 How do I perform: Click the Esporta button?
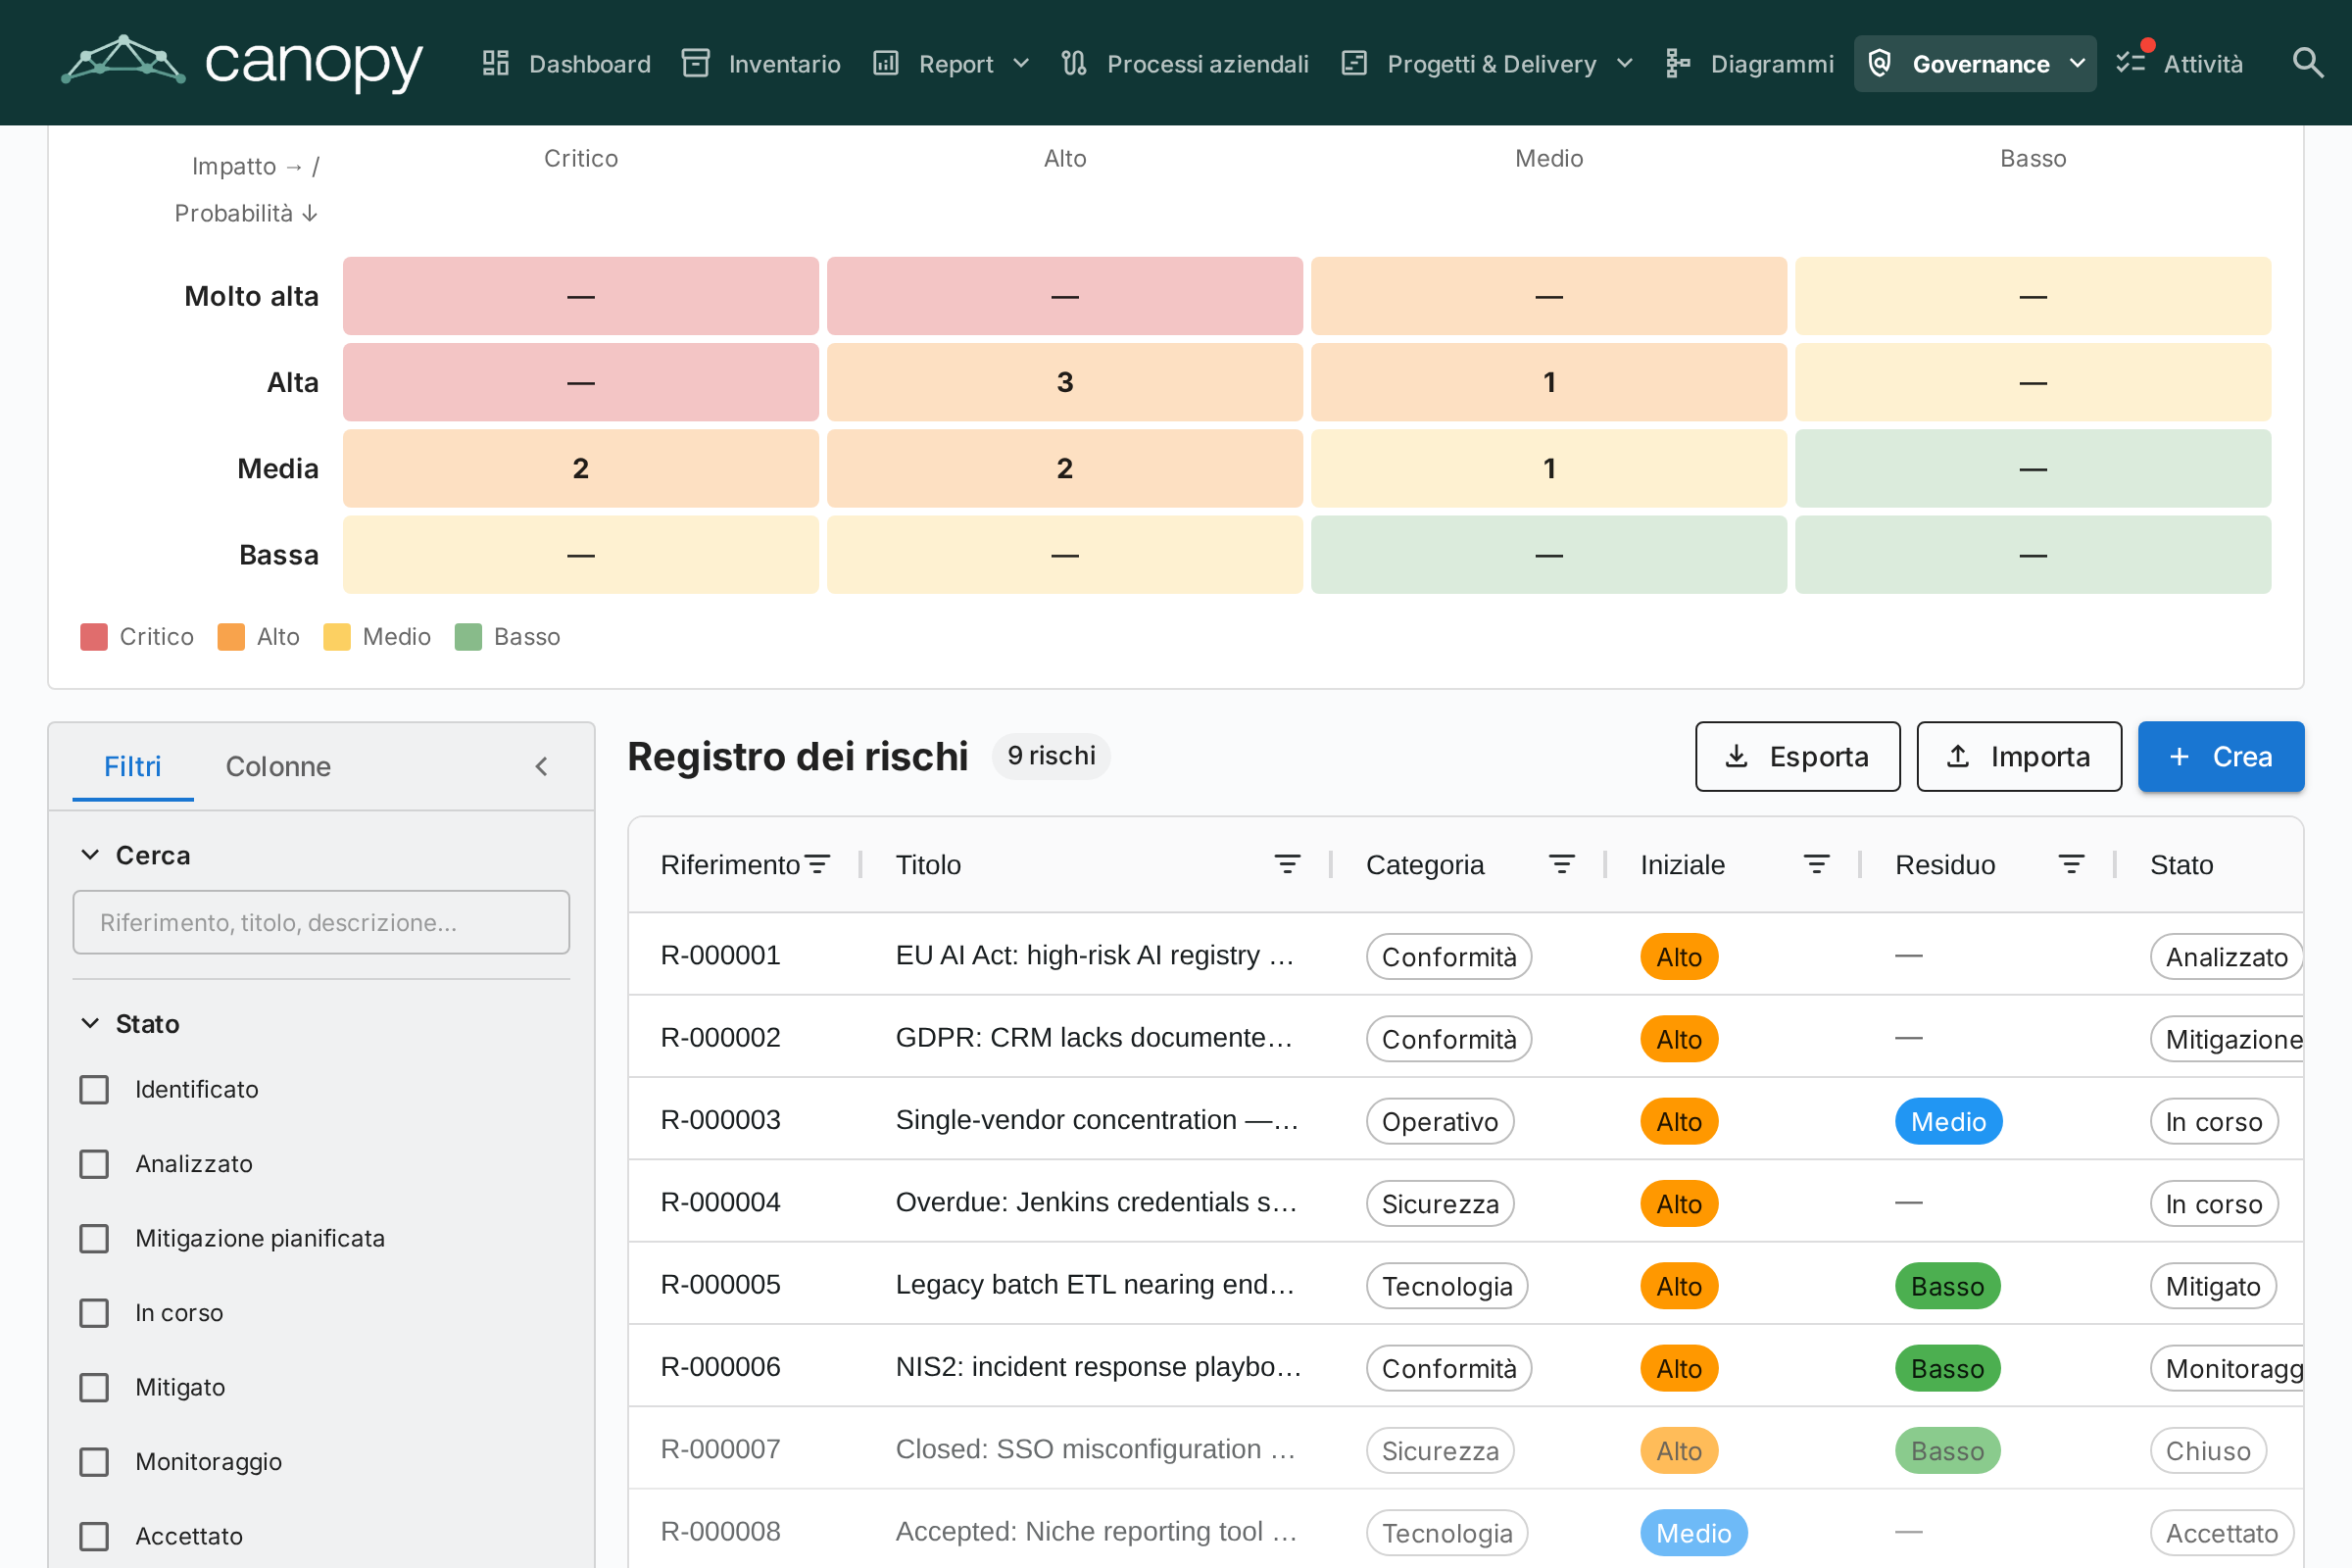coord(1797,757)
